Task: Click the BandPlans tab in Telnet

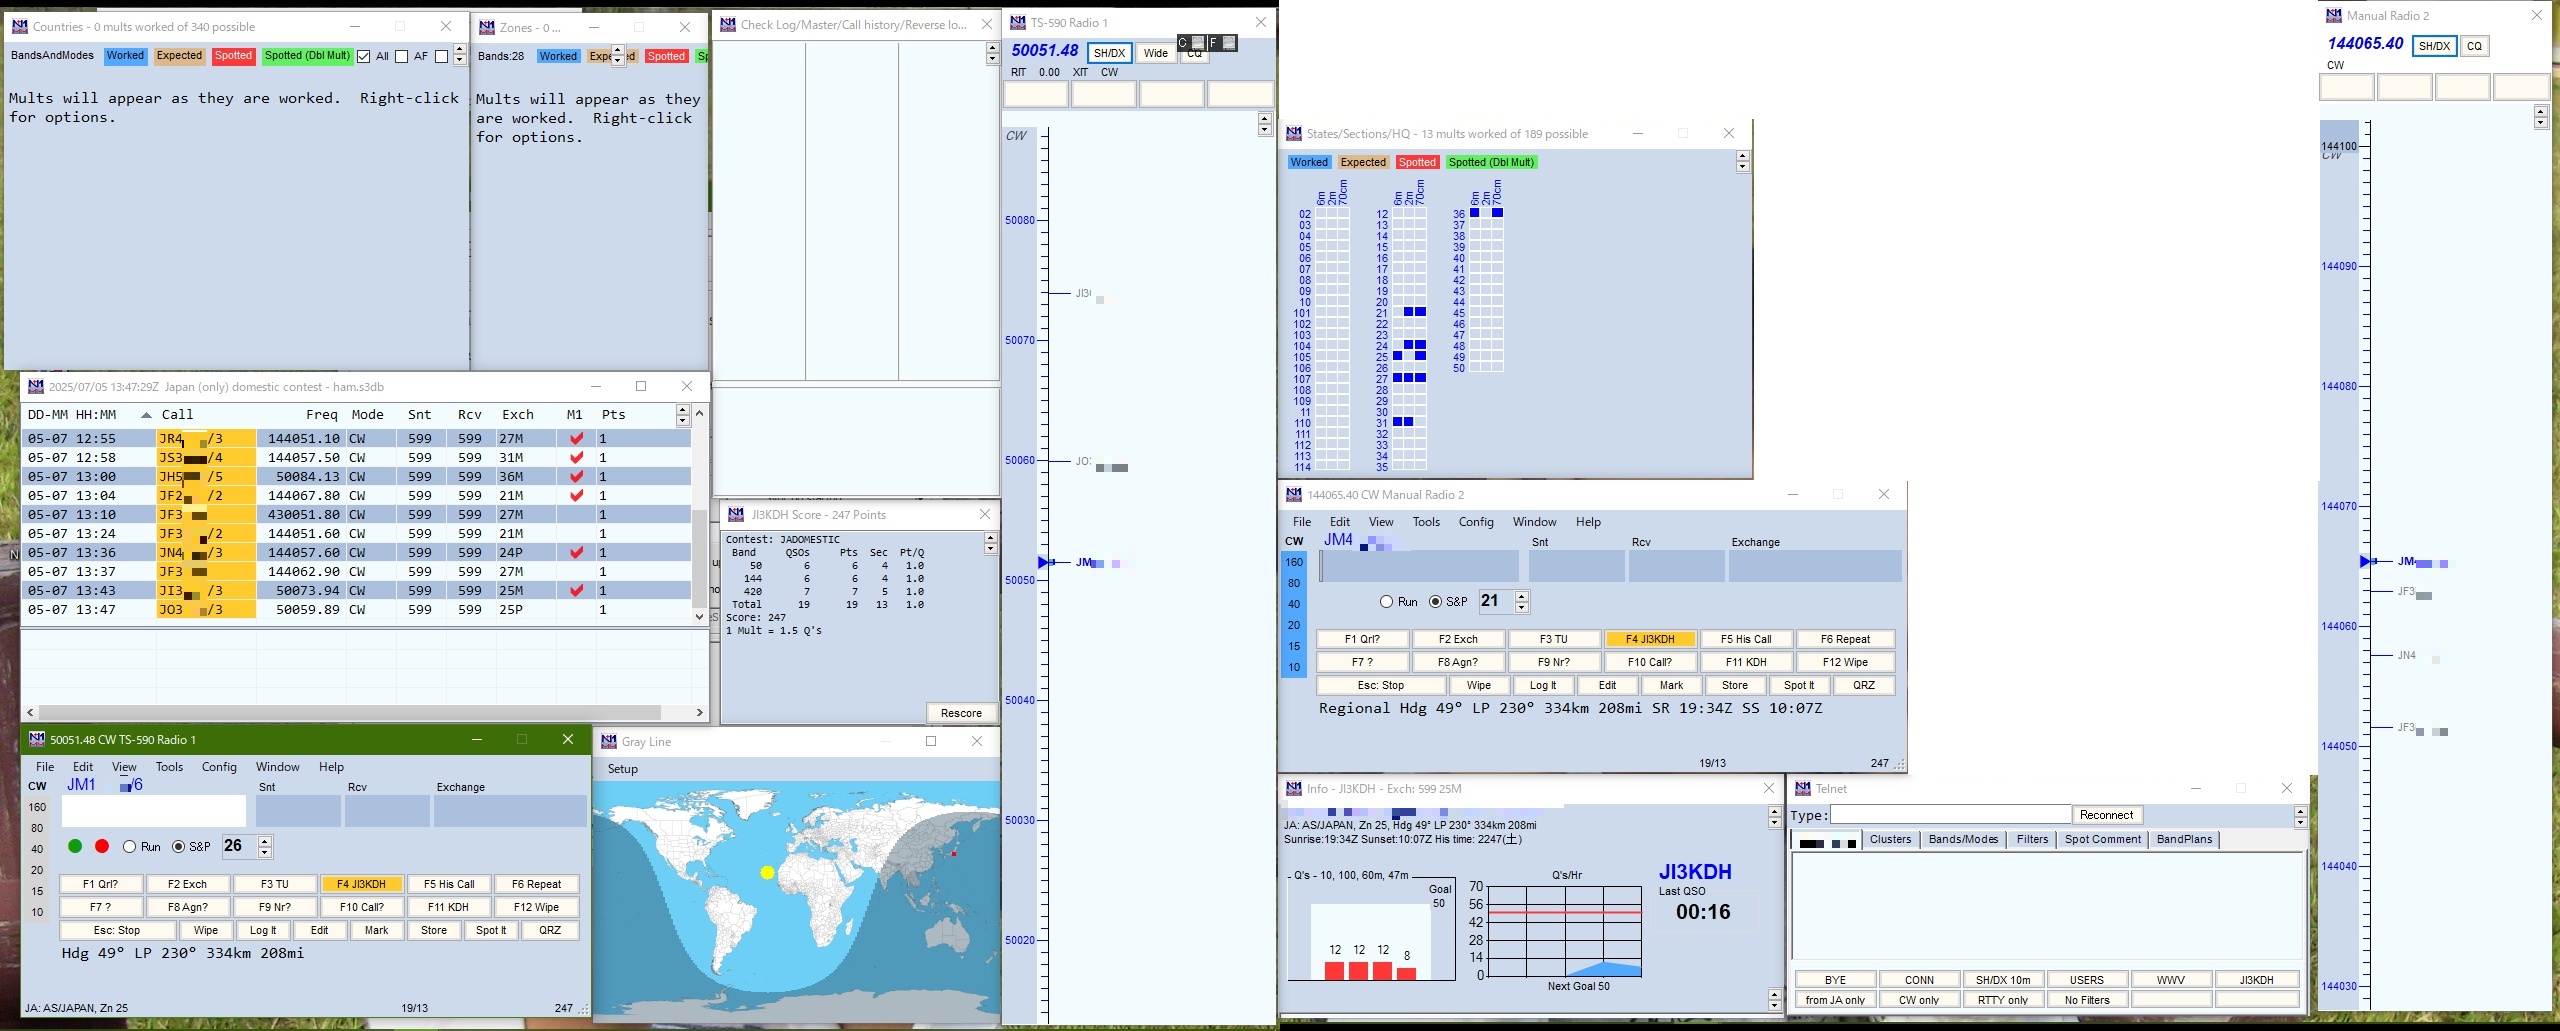Action: tap(2184, 839)
